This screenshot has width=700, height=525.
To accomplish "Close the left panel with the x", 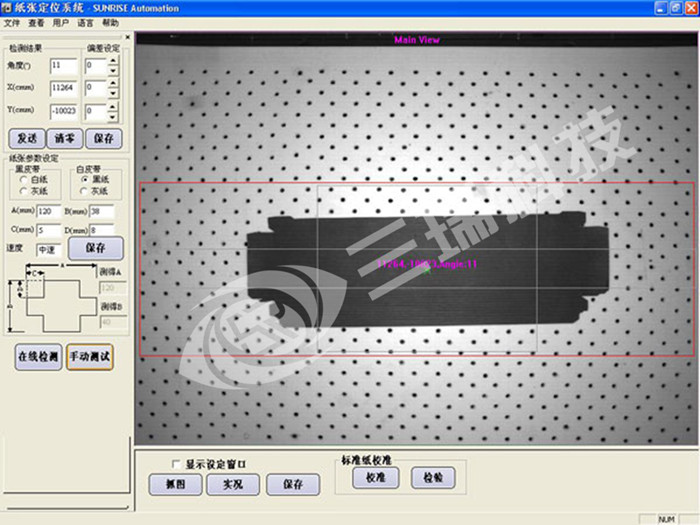I will (x=128, y=38).
